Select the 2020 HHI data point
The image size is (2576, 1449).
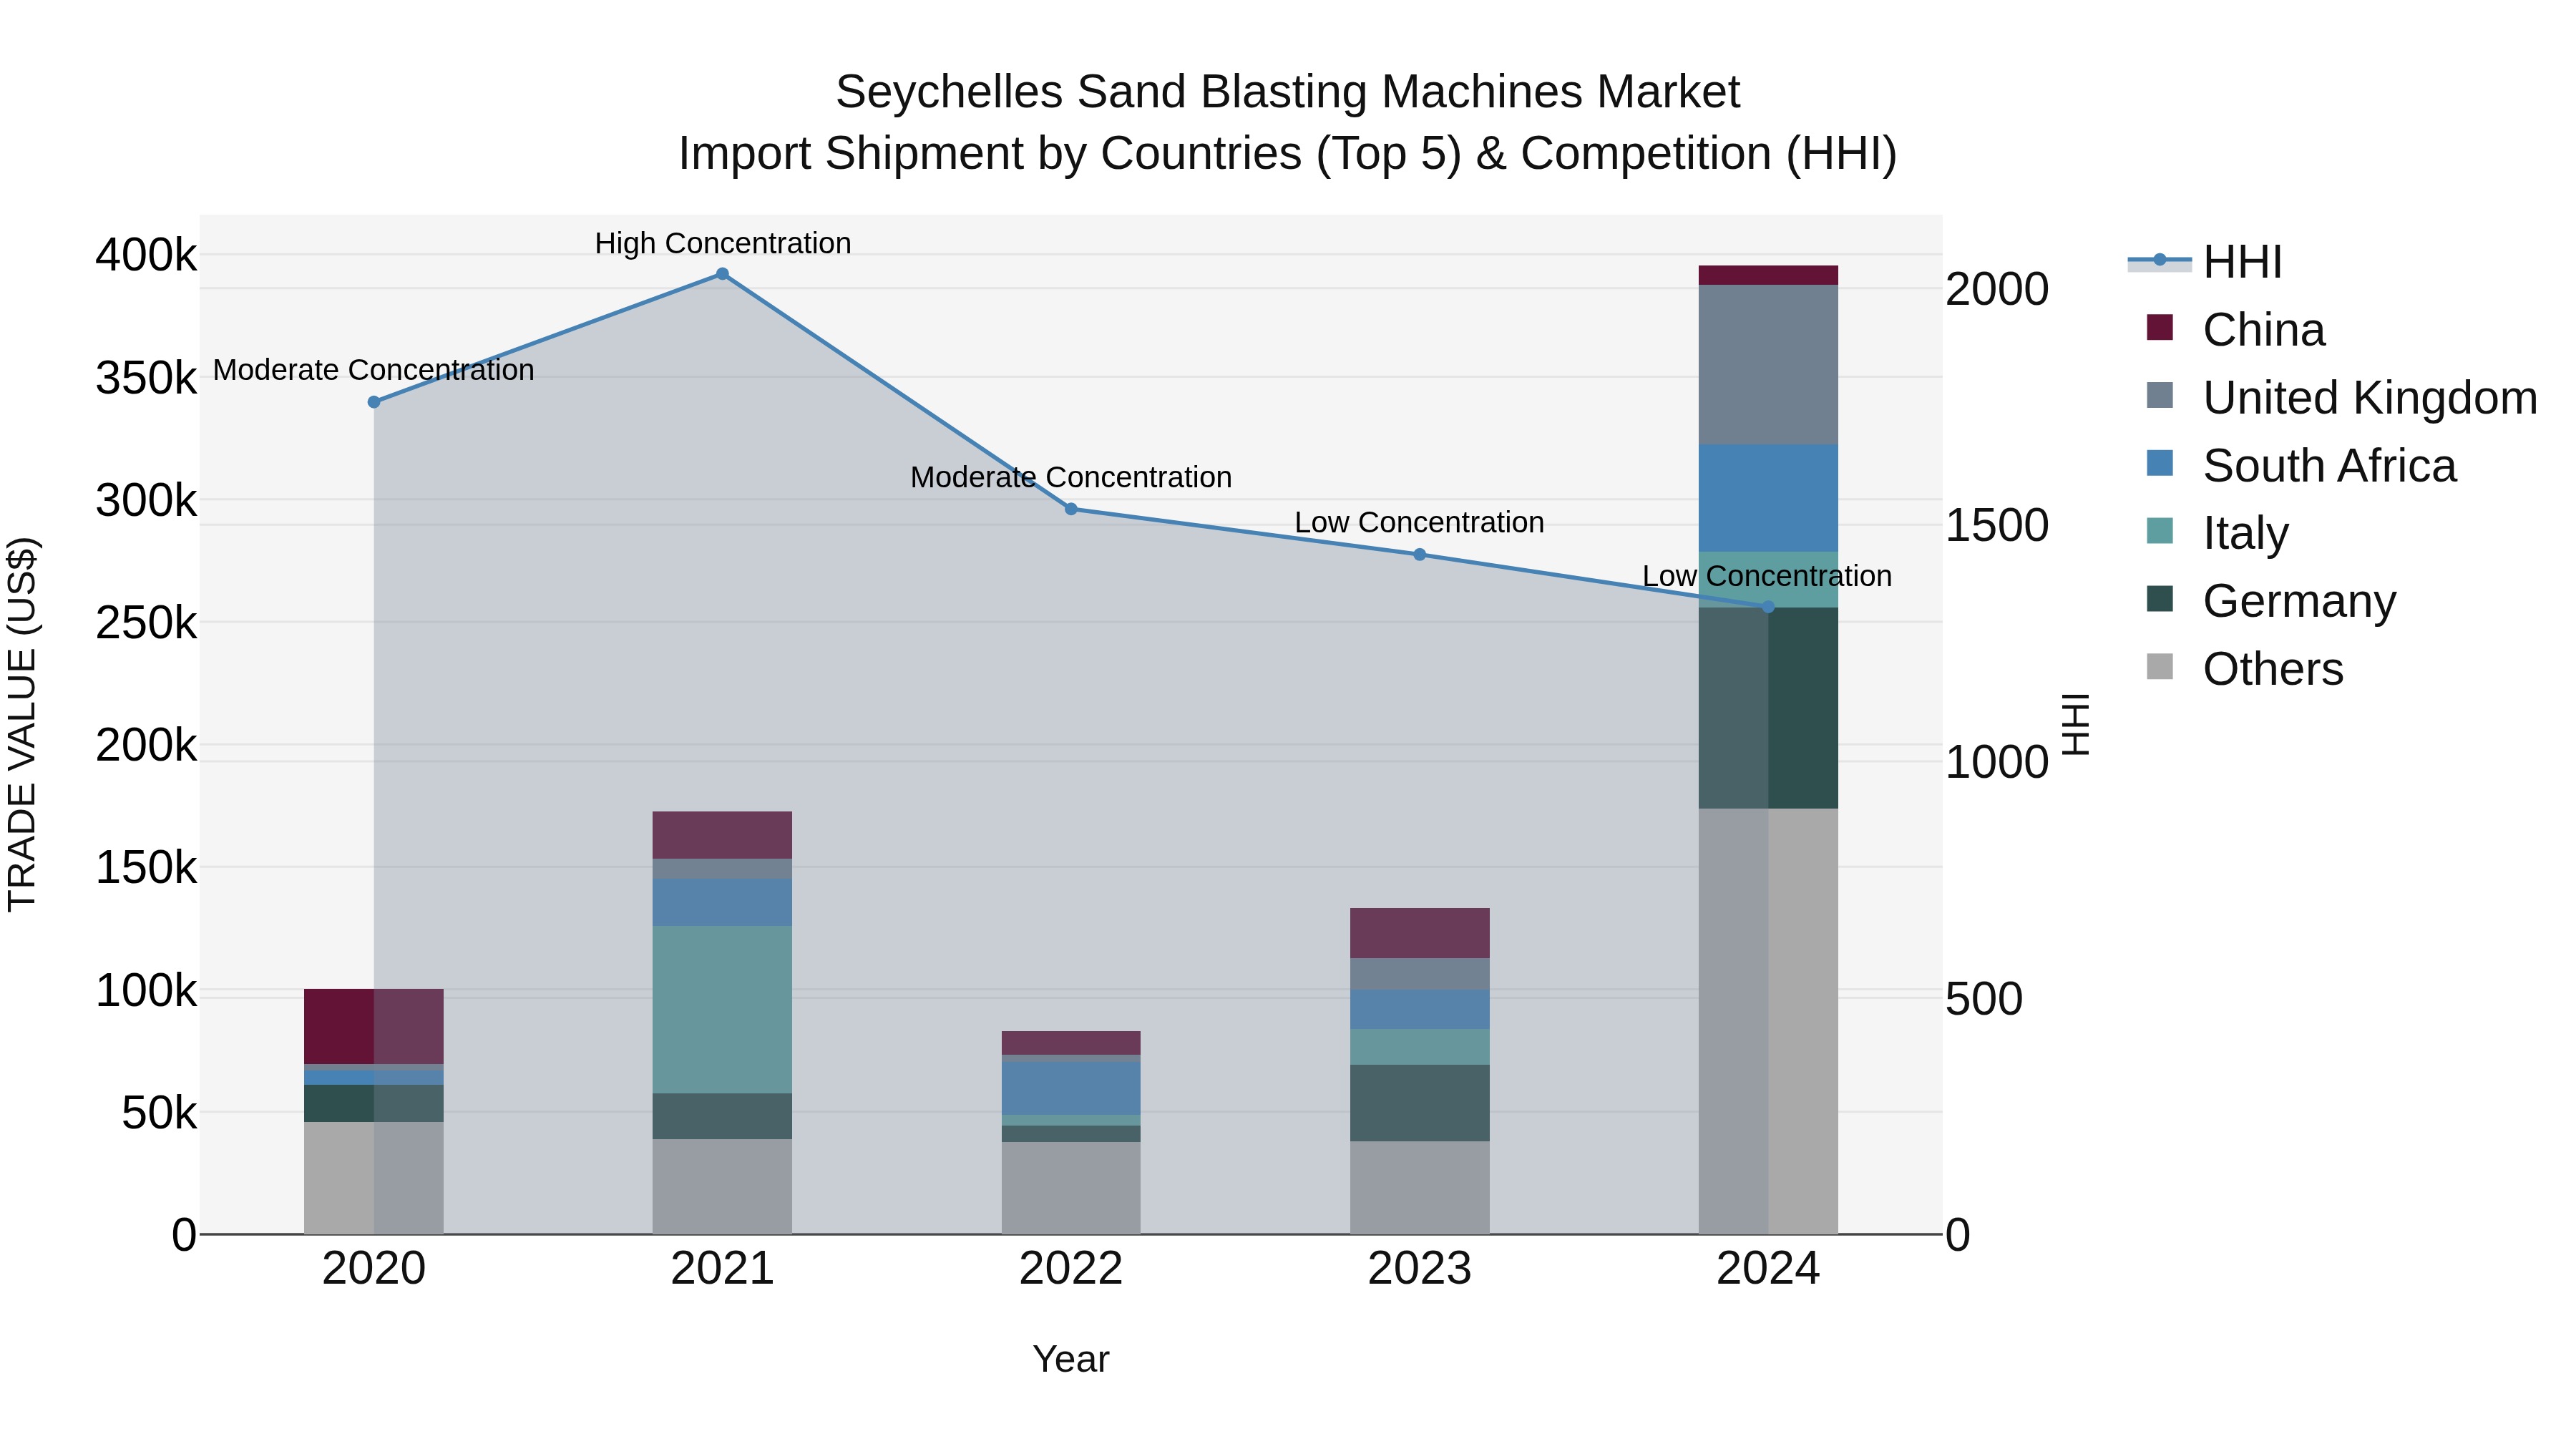(374, 402)
